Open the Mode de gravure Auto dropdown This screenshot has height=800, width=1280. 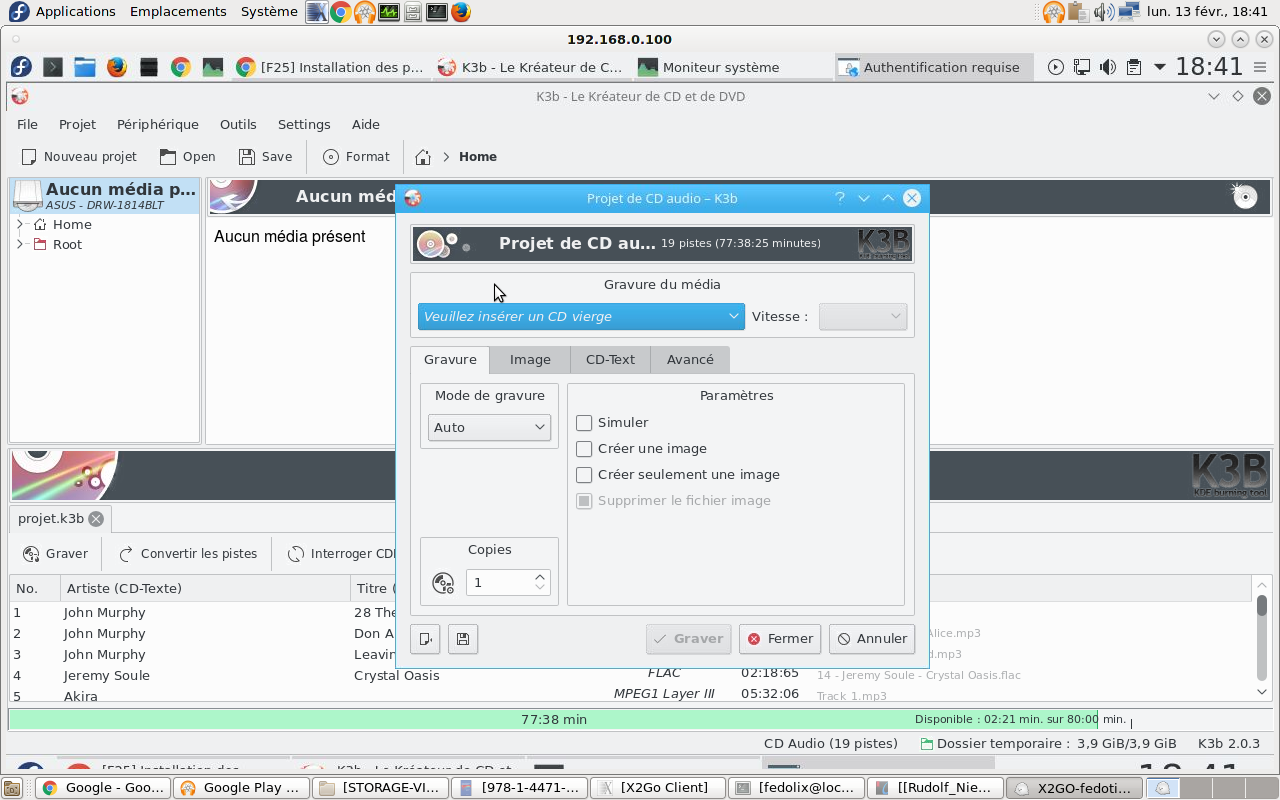click(489, 427)
